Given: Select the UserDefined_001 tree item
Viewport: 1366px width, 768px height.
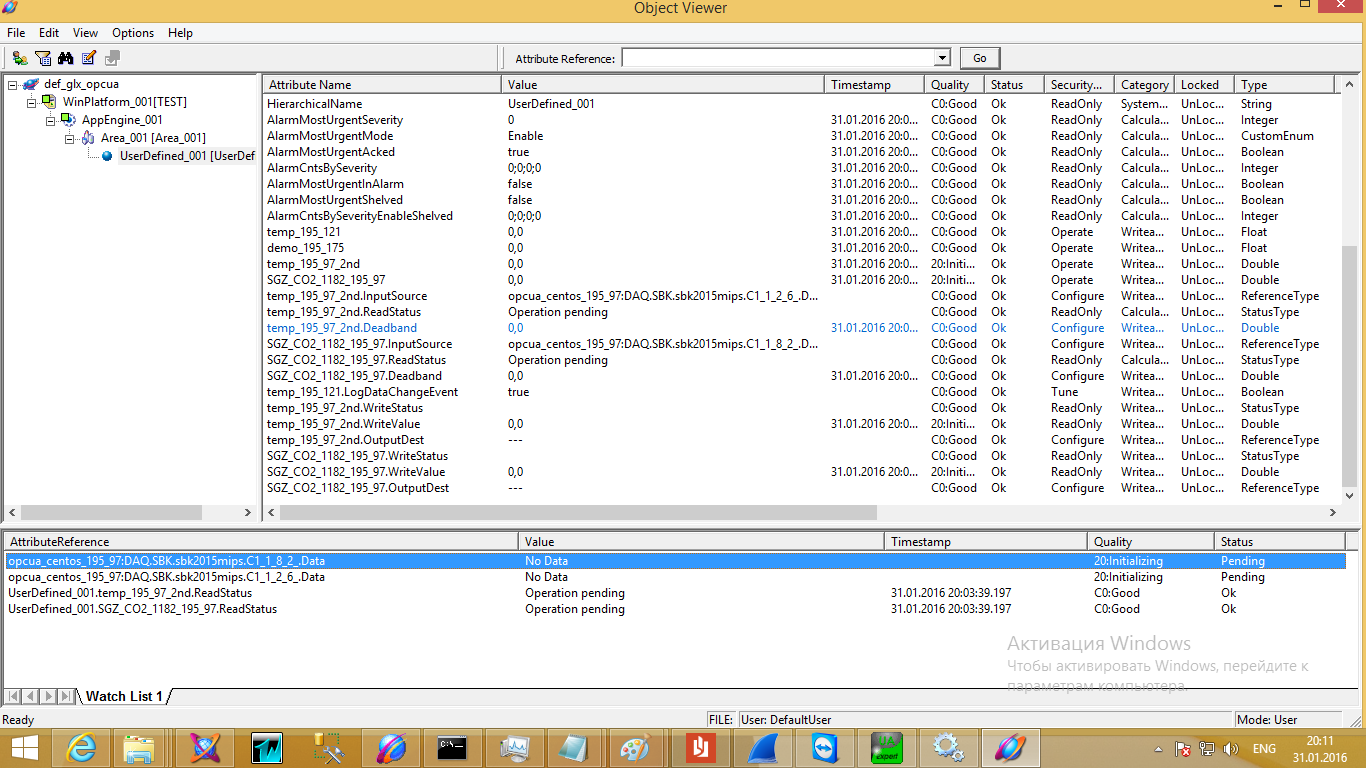Looking at the screenshot, I should (x=186, y=156).
